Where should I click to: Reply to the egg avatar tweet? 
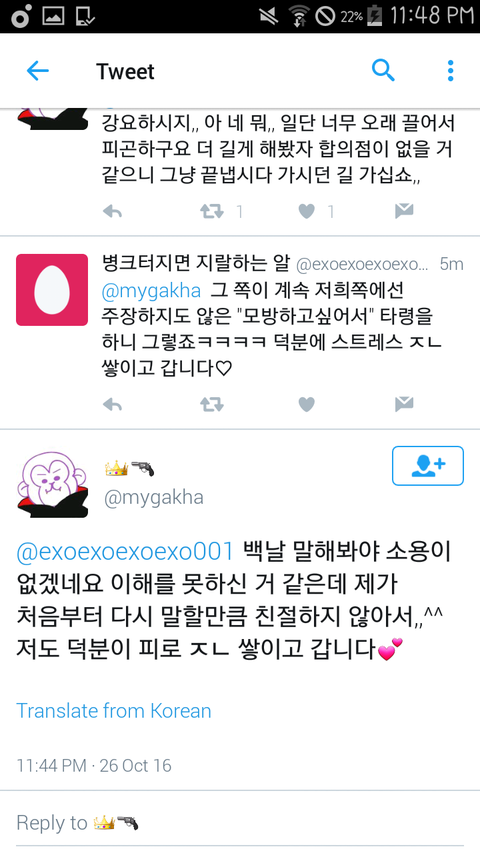click(x=112, y=404)
